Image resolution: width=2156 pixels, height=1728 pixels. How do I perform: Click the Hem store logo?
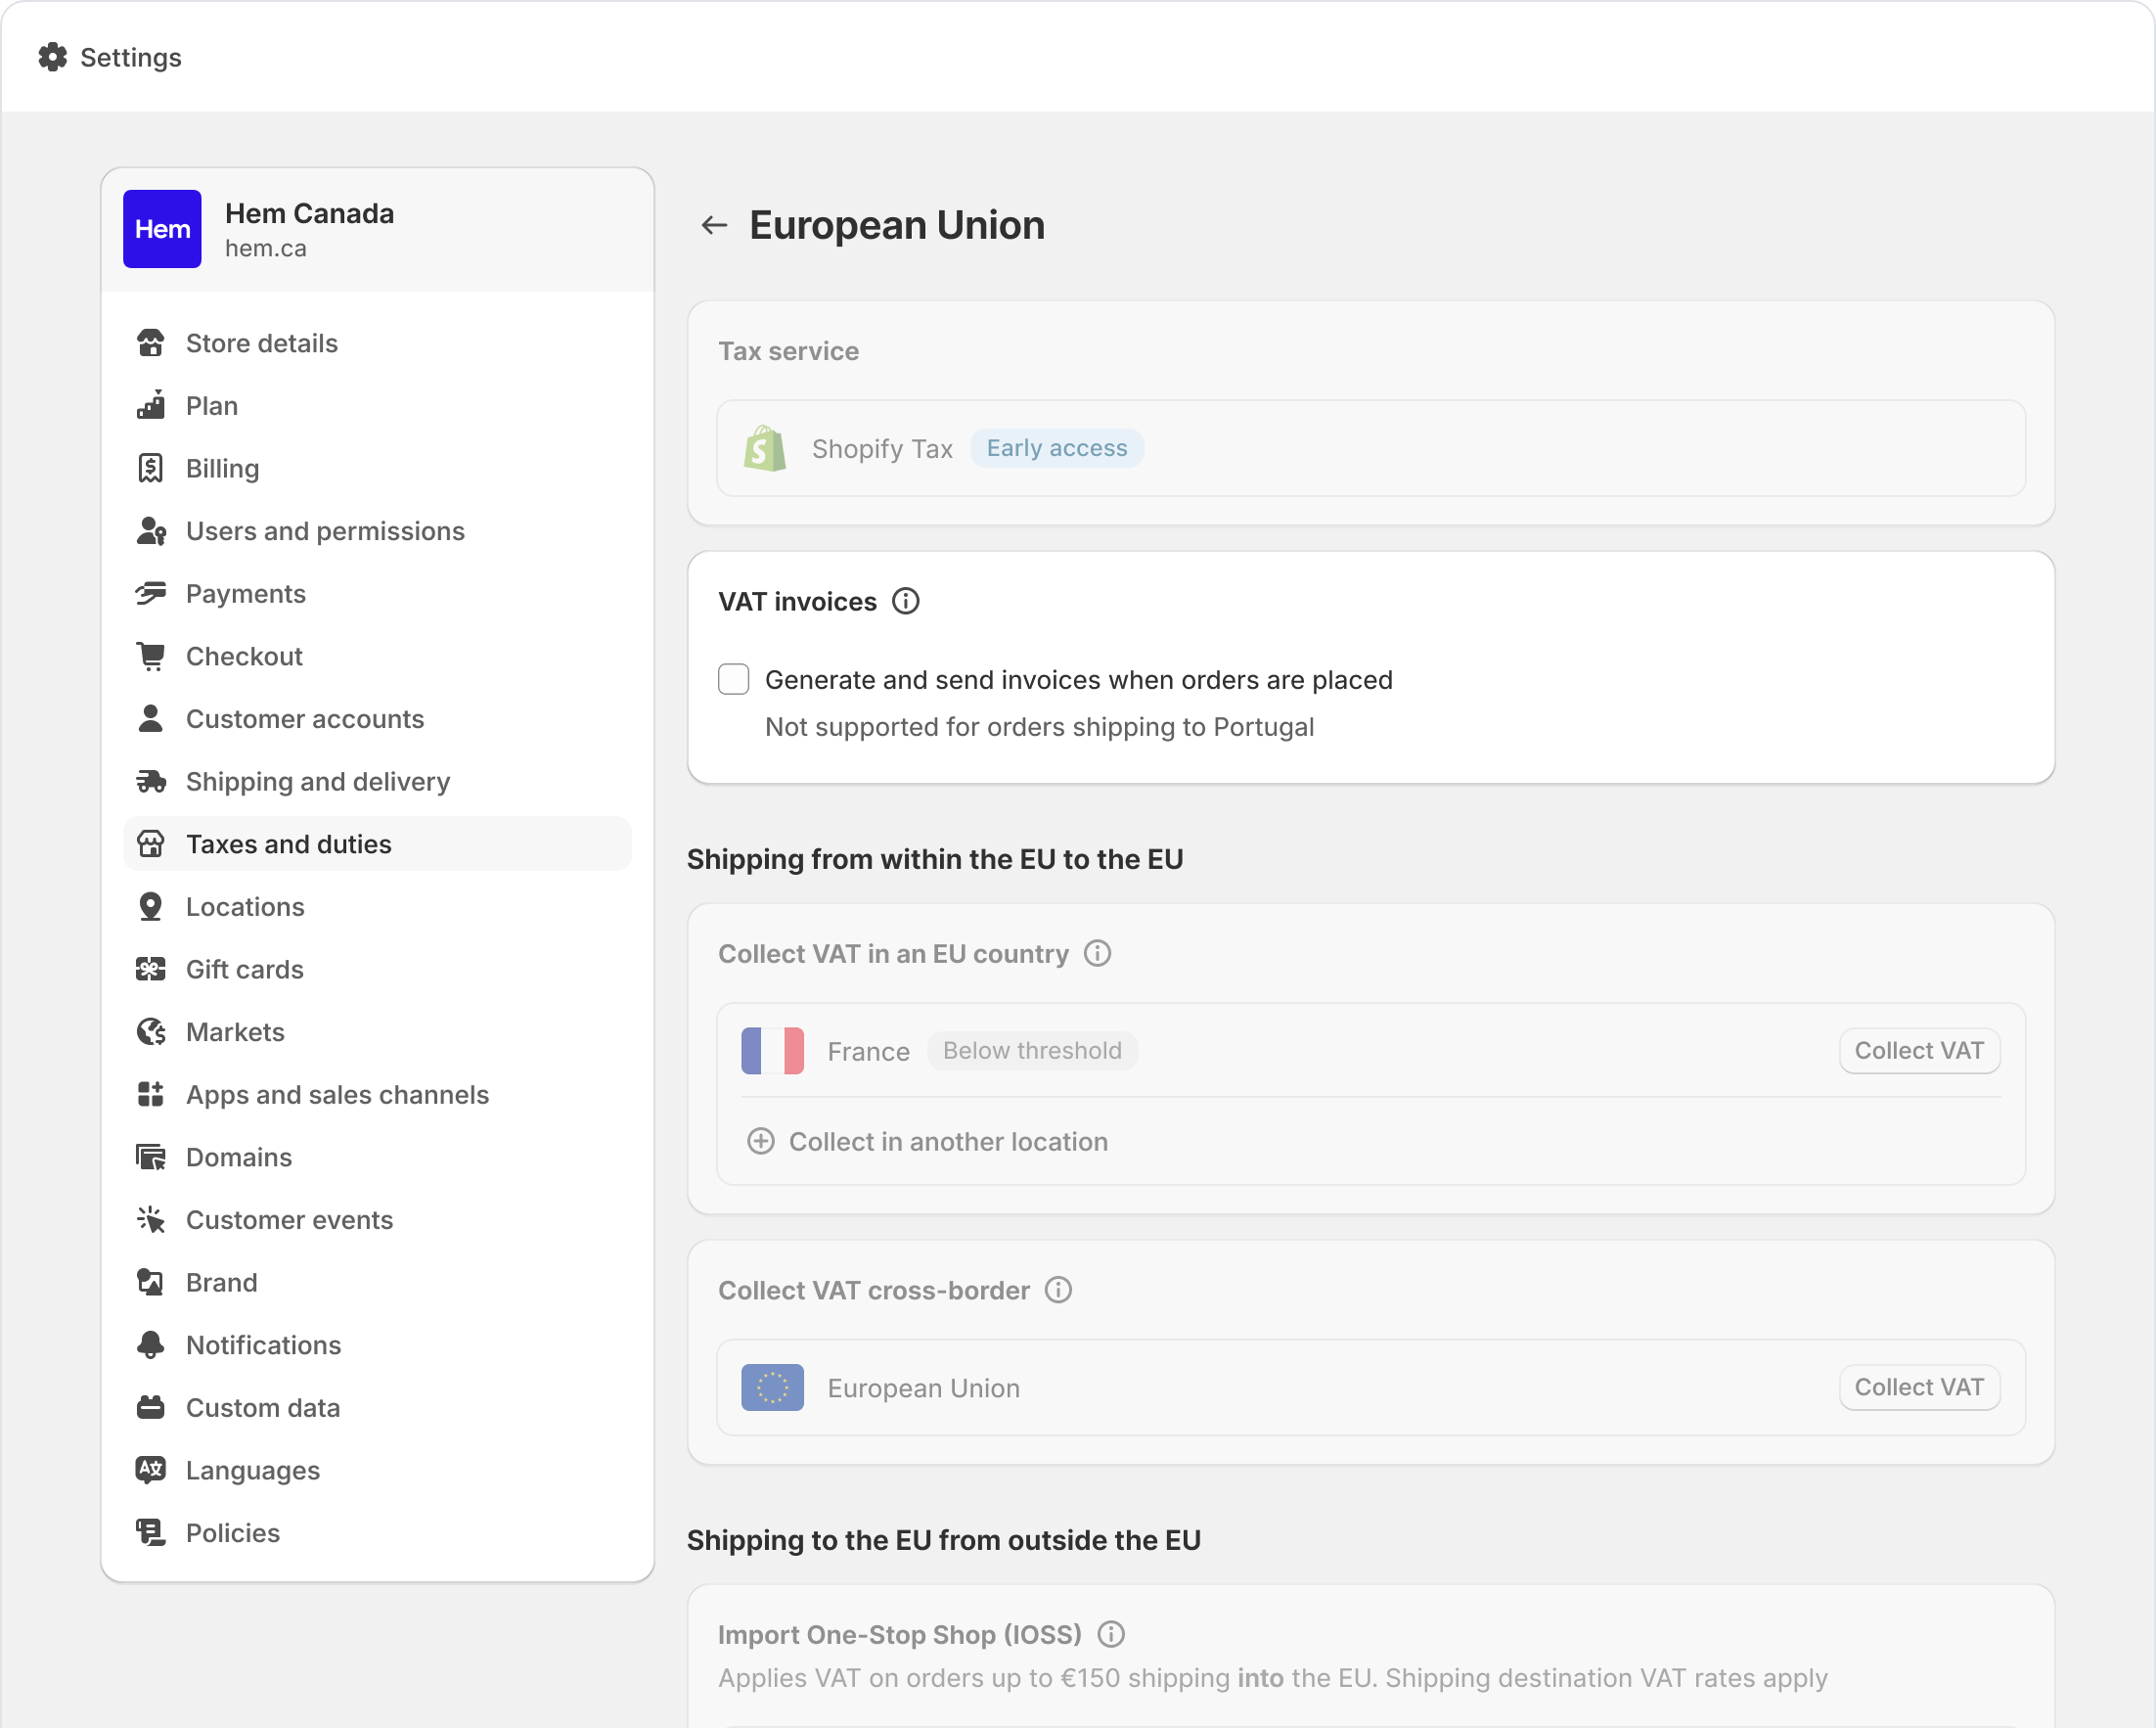(162, 229)
